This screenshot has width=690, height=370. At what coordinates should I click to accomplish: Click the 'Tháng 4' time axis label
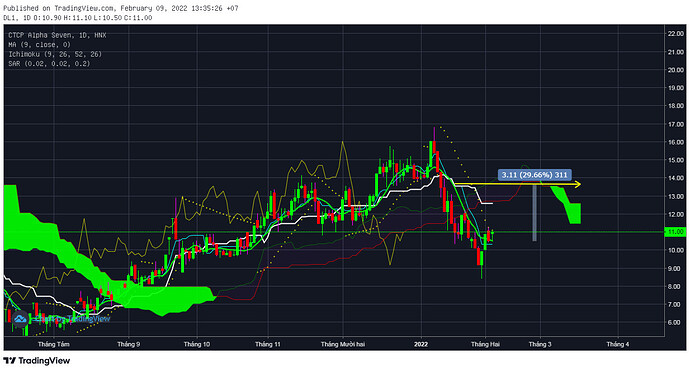[x=618, y=344]
